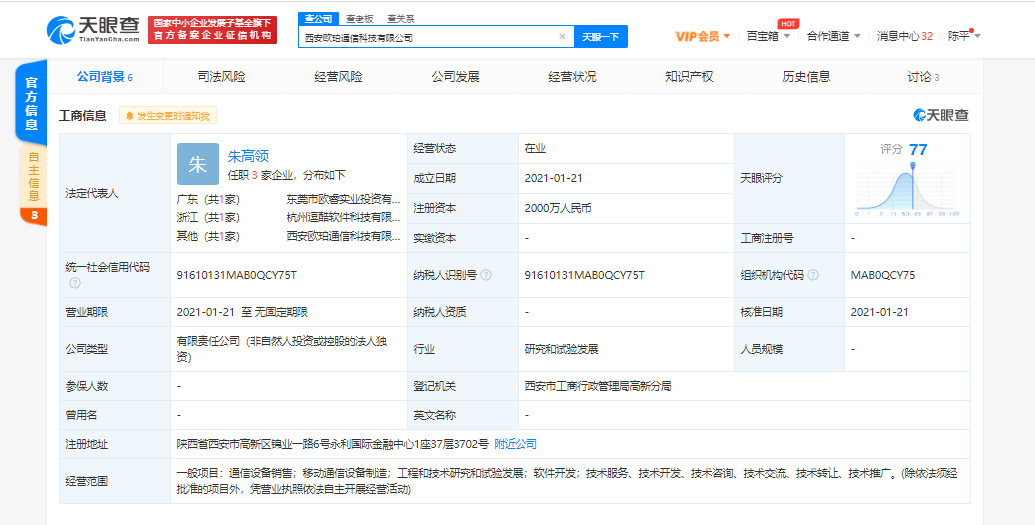Switch to the 司法风险 tab
Screen dimensions: 1035x525
coord(221,77)
